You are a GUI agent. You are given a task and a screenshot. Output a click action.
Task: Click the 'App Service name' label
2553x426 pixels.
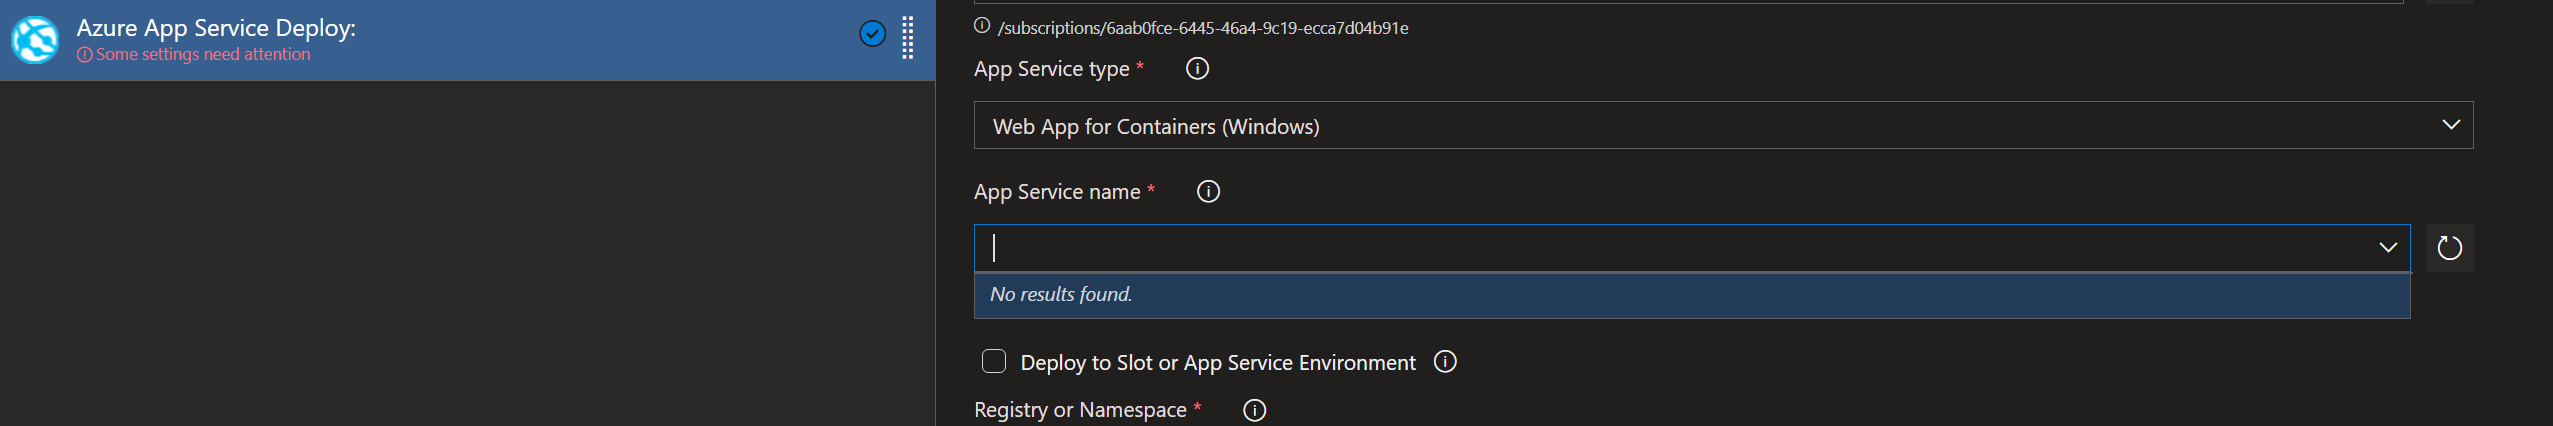pos(1057,192)
